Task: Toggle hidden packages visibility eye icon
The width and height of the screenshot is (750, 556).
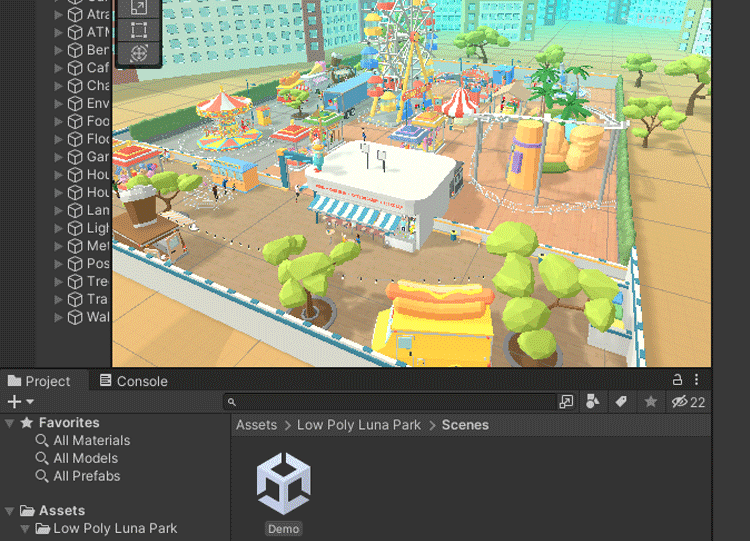Action: coord(680,402)
